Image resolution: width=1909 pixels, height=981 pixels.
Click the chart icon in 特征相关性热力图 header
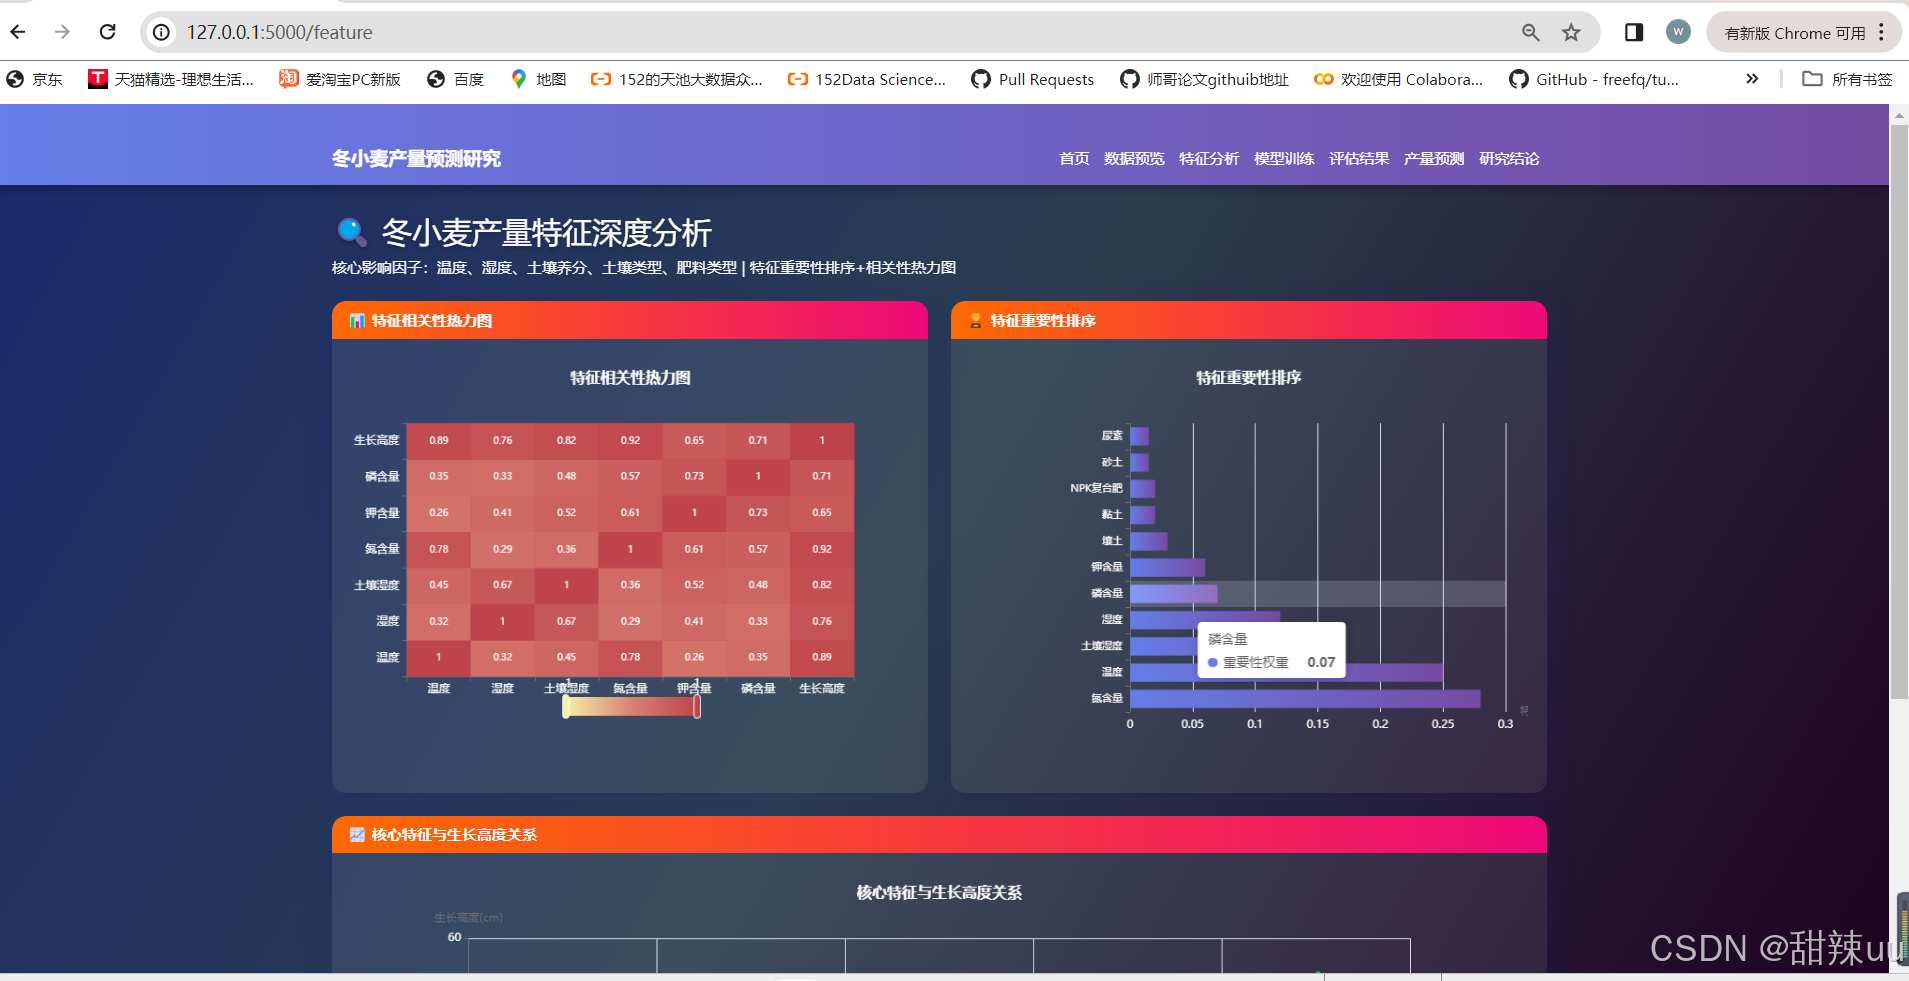[x=357, y=321]
